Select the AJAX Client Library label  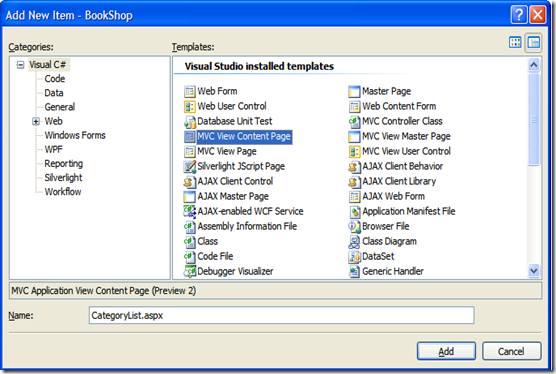pyautogui.click(x=399, y=182)
